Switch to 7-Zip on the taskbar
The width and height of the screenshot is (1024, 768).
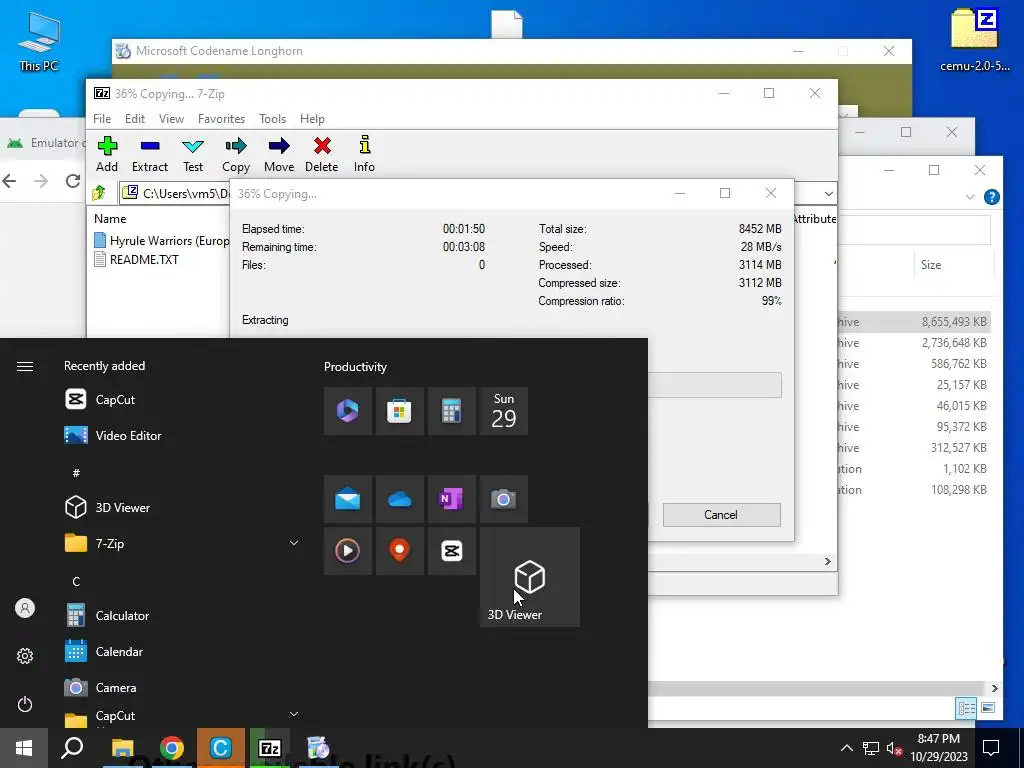[x=270, y=748]
